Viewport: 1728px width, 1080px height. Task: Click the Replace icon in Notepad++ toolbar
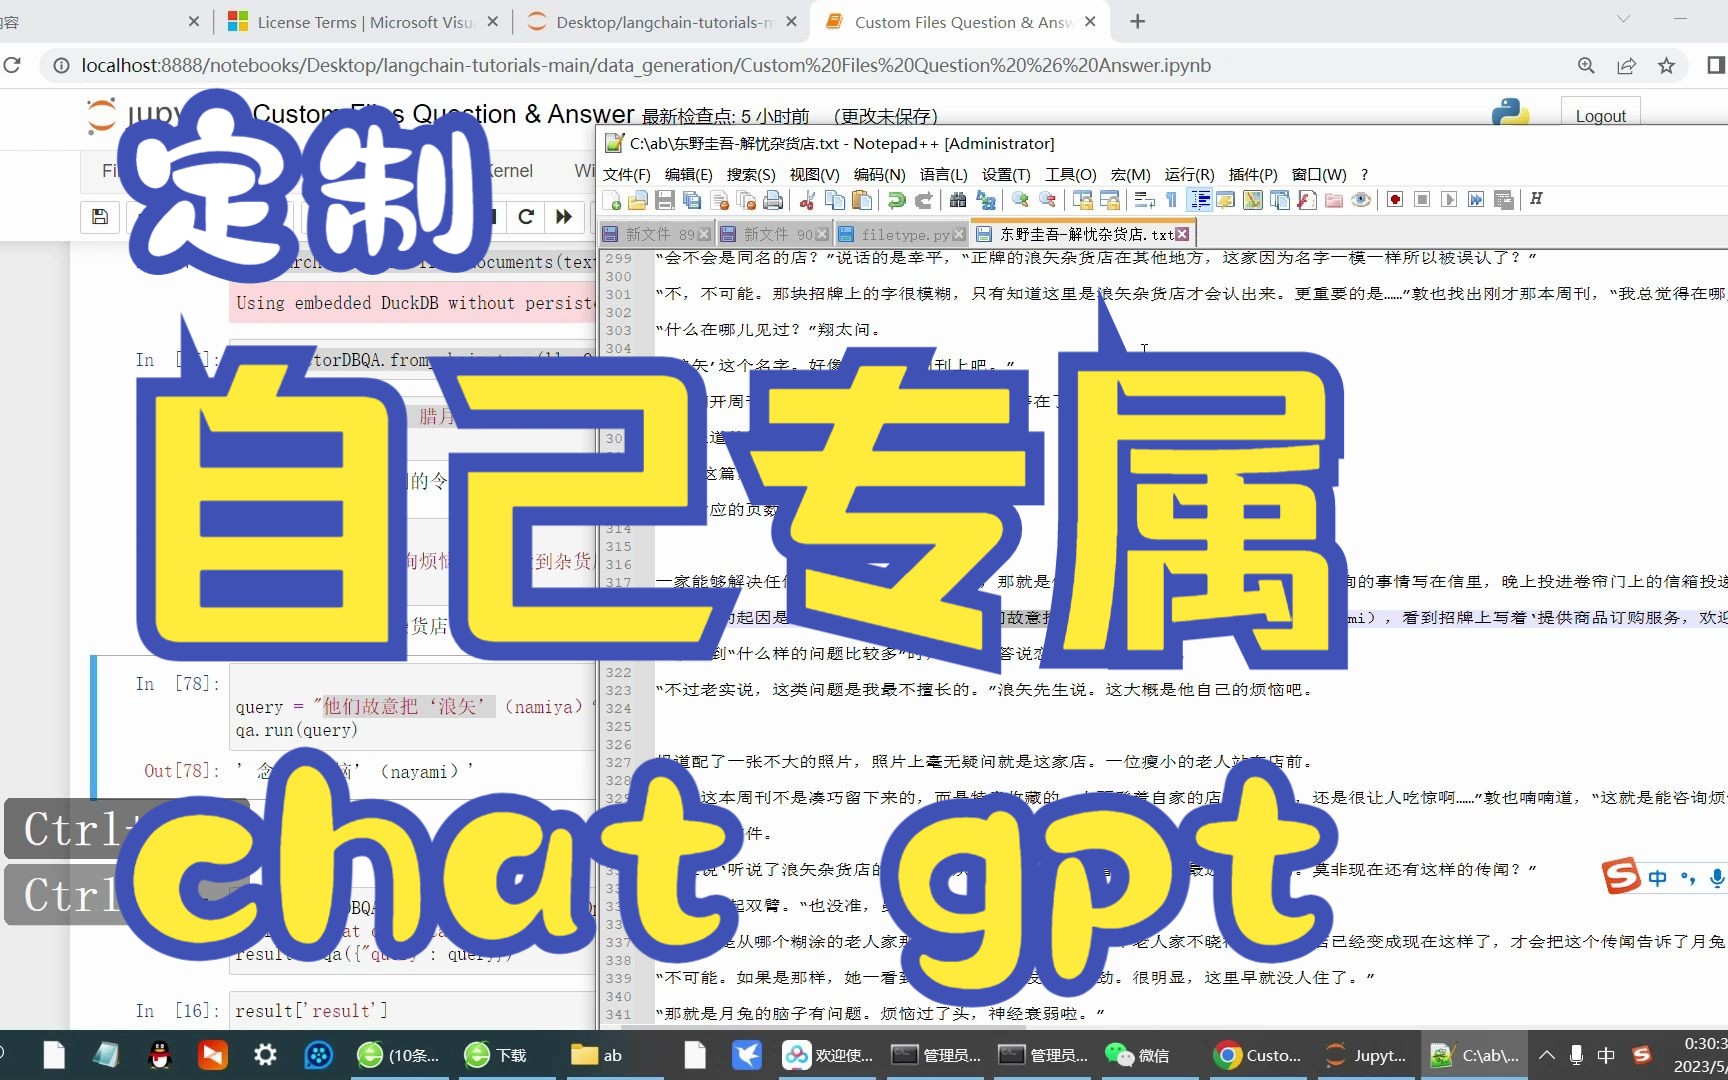pos(986,200)
